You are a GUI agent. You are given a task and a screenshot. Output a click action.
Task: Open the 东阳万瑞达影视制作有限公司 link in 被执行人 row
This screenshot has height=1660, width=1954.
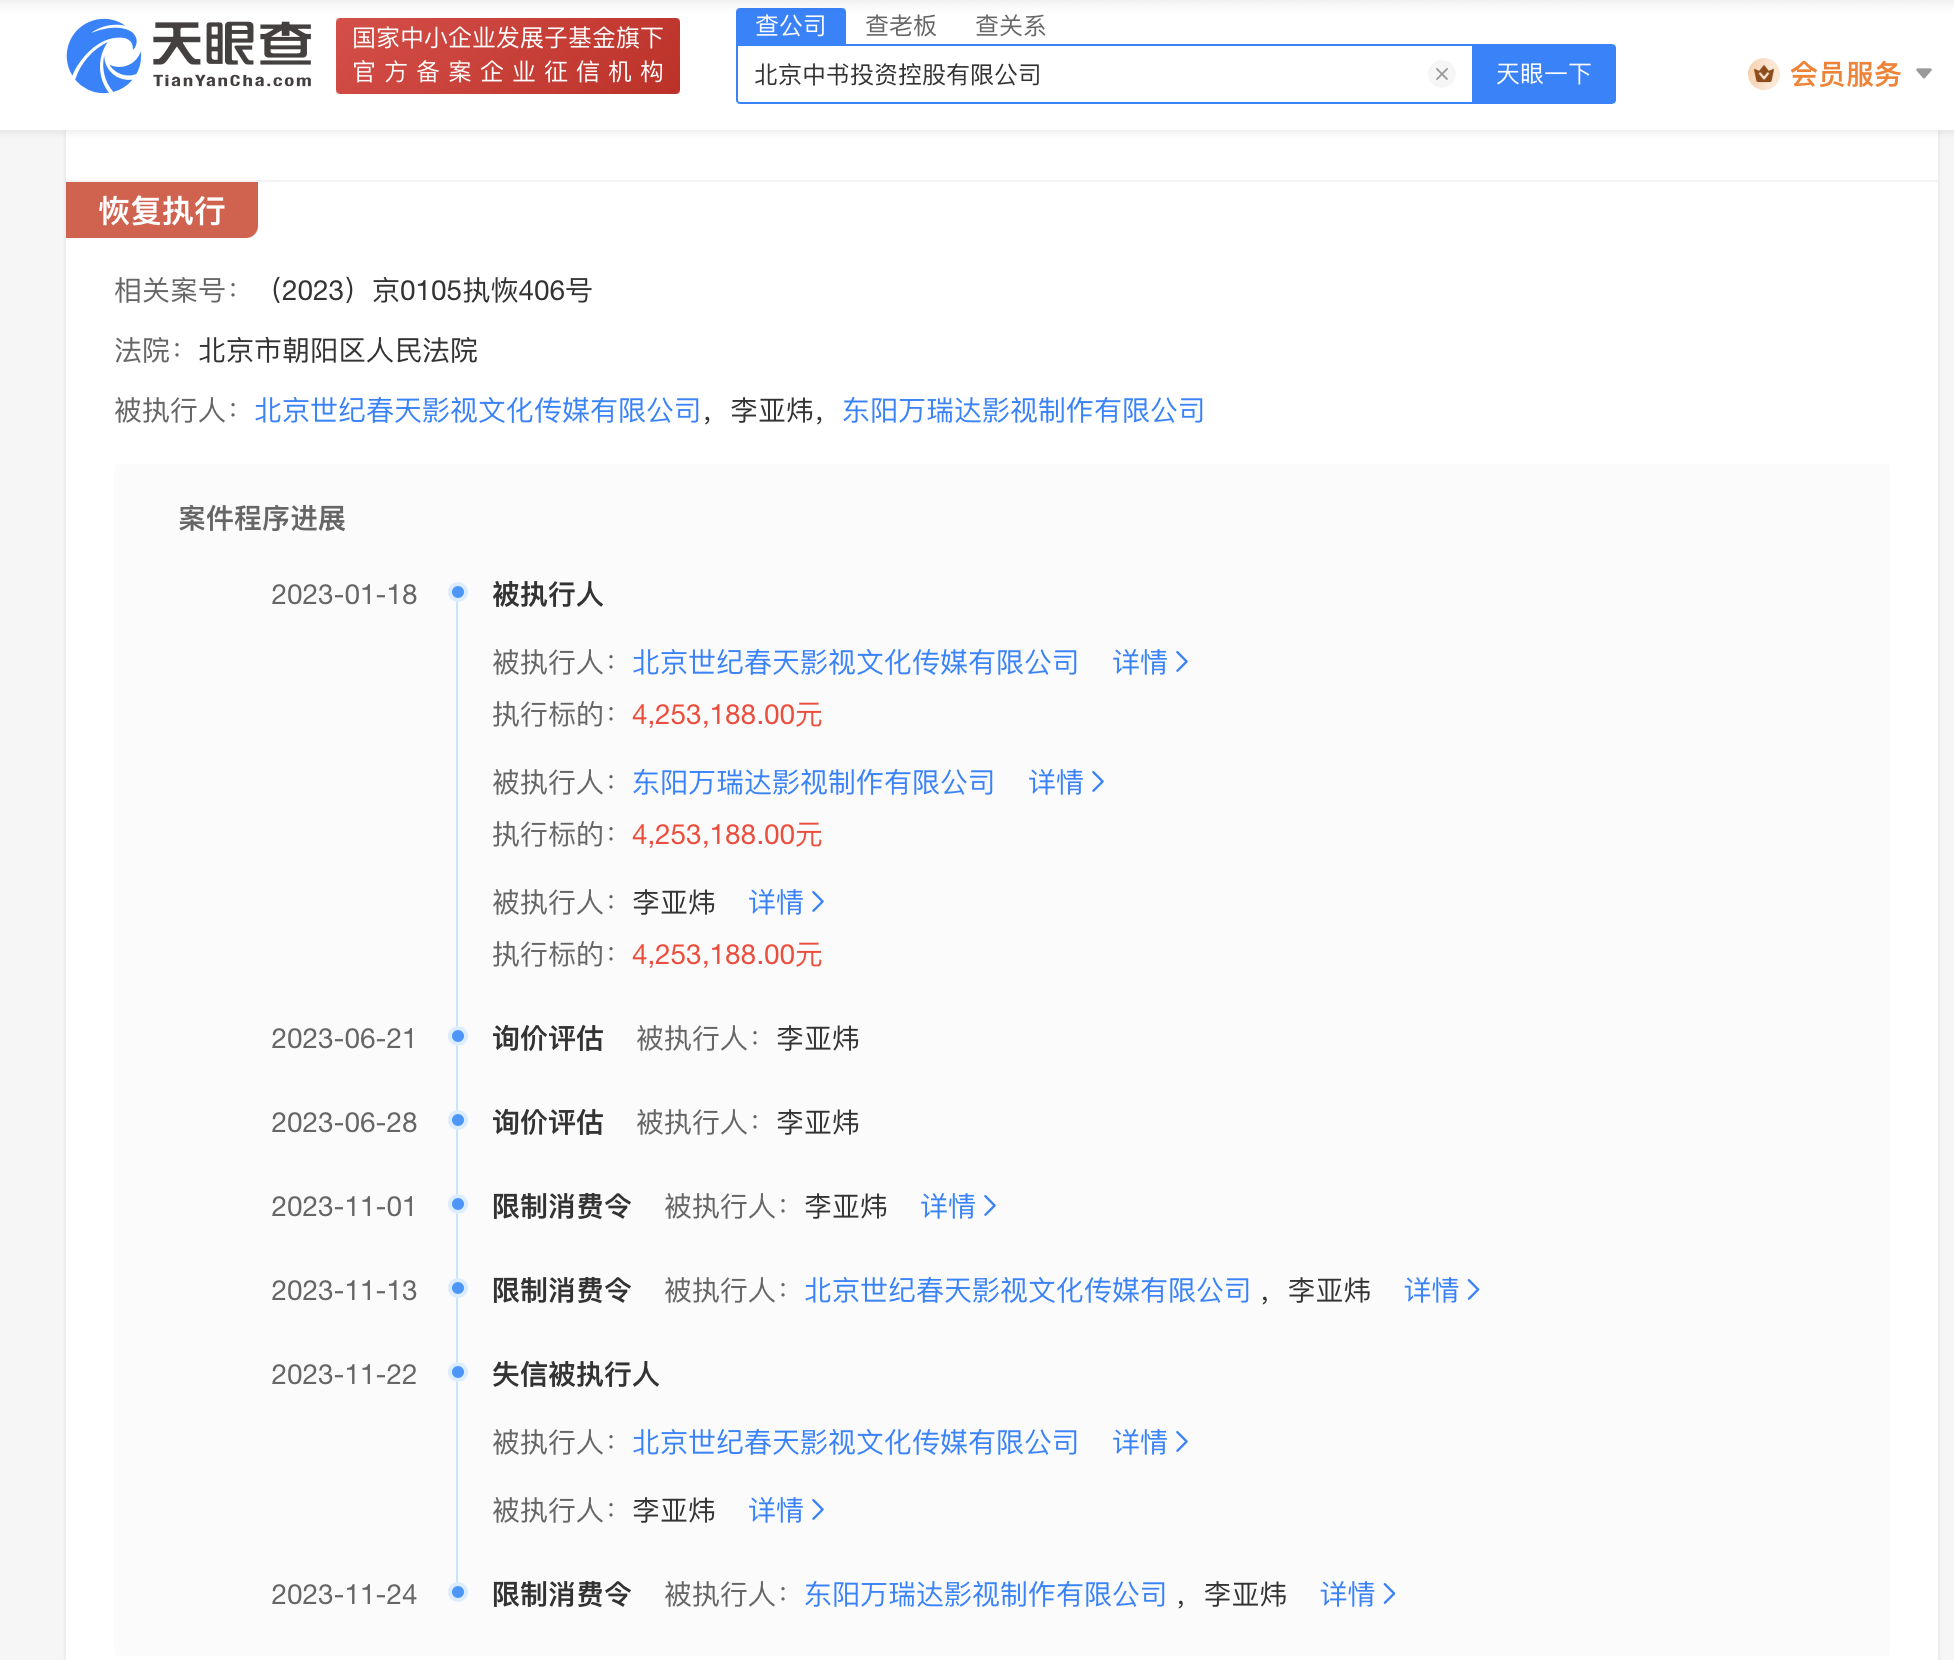(x=1021, y=410)
